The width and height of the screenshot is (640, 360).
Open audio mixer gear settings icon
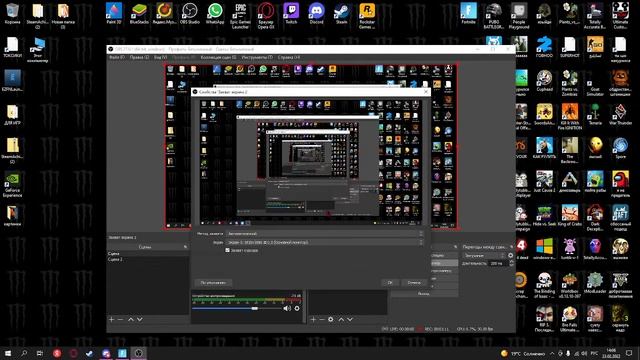pyautogui.click(x=297, y=309)
